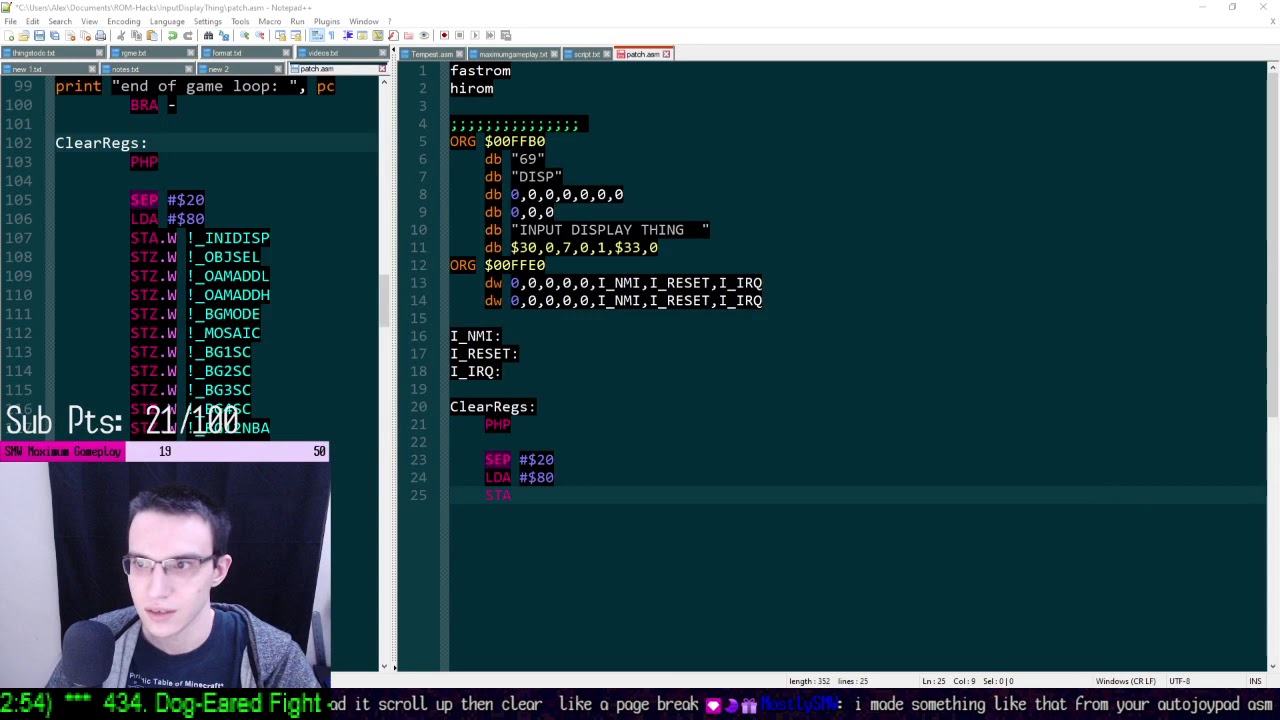Click the Copy toolbar icon
1280x720 pixels.
[x=136, y=35]
